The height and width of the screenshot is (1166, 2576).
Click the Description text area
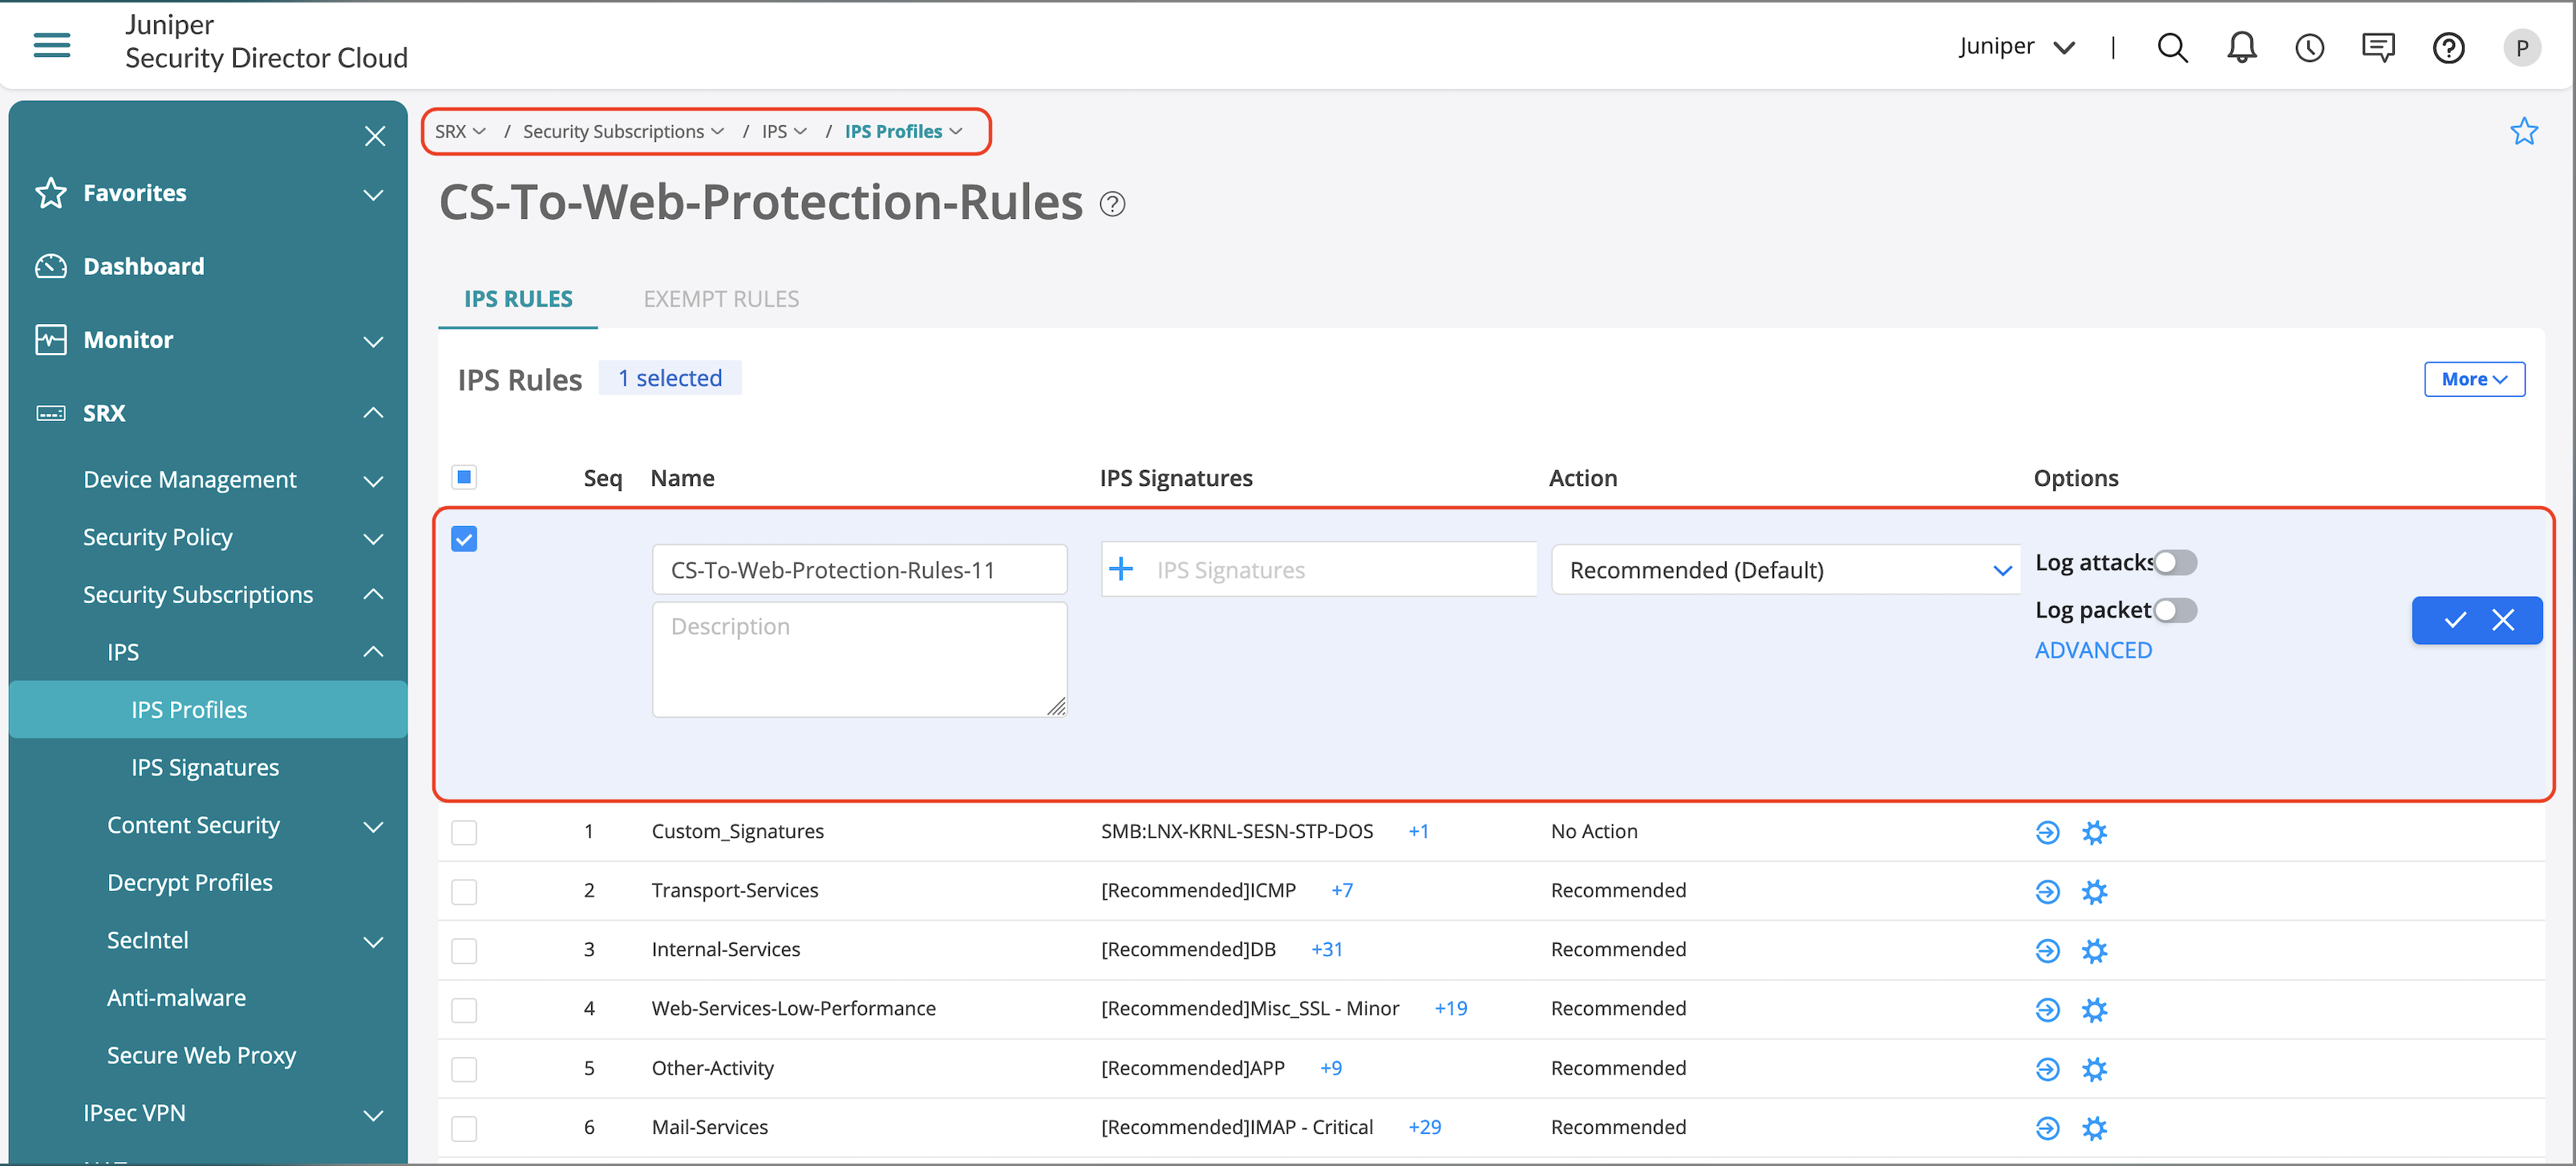tap(859, 658)
